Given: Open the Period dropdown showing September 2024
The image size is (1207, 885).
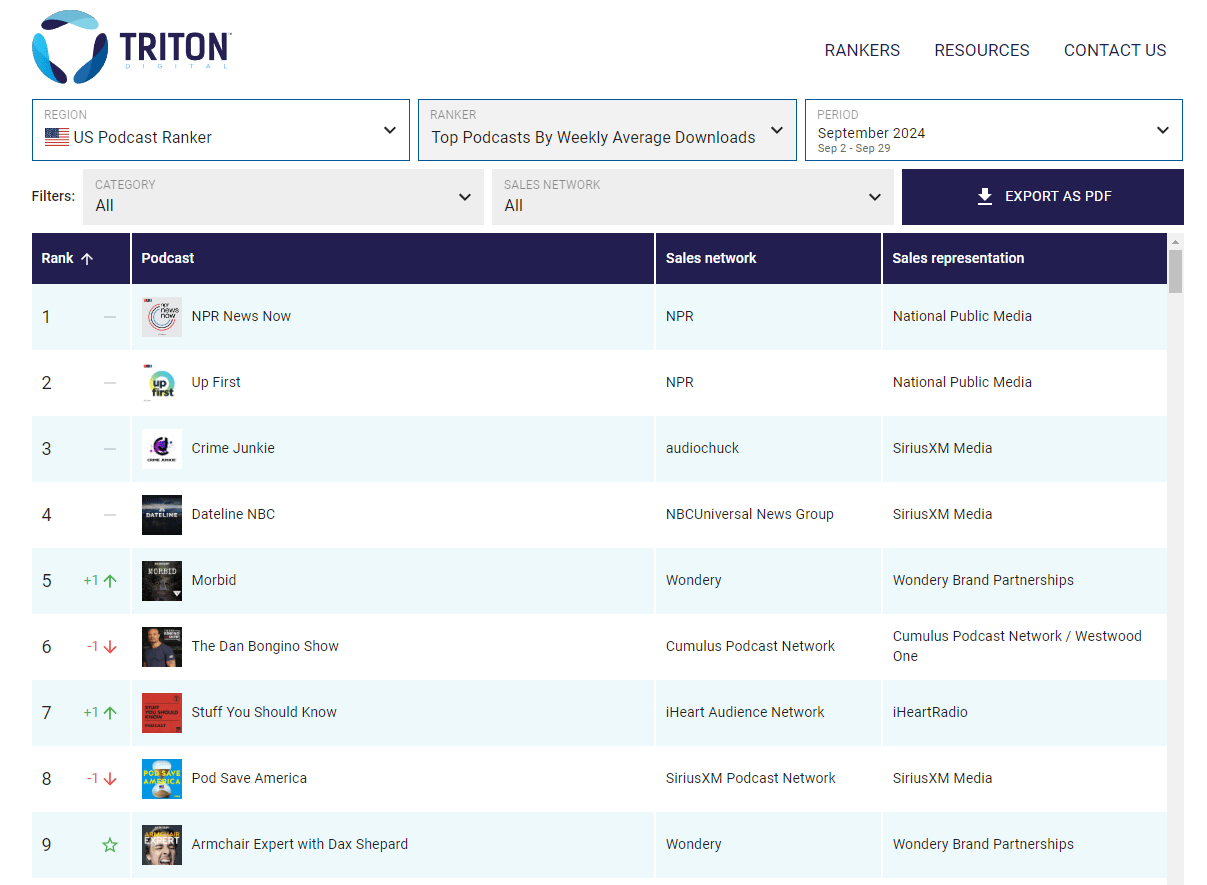Looking at the screenshot, I should click(x=993, y=130).
